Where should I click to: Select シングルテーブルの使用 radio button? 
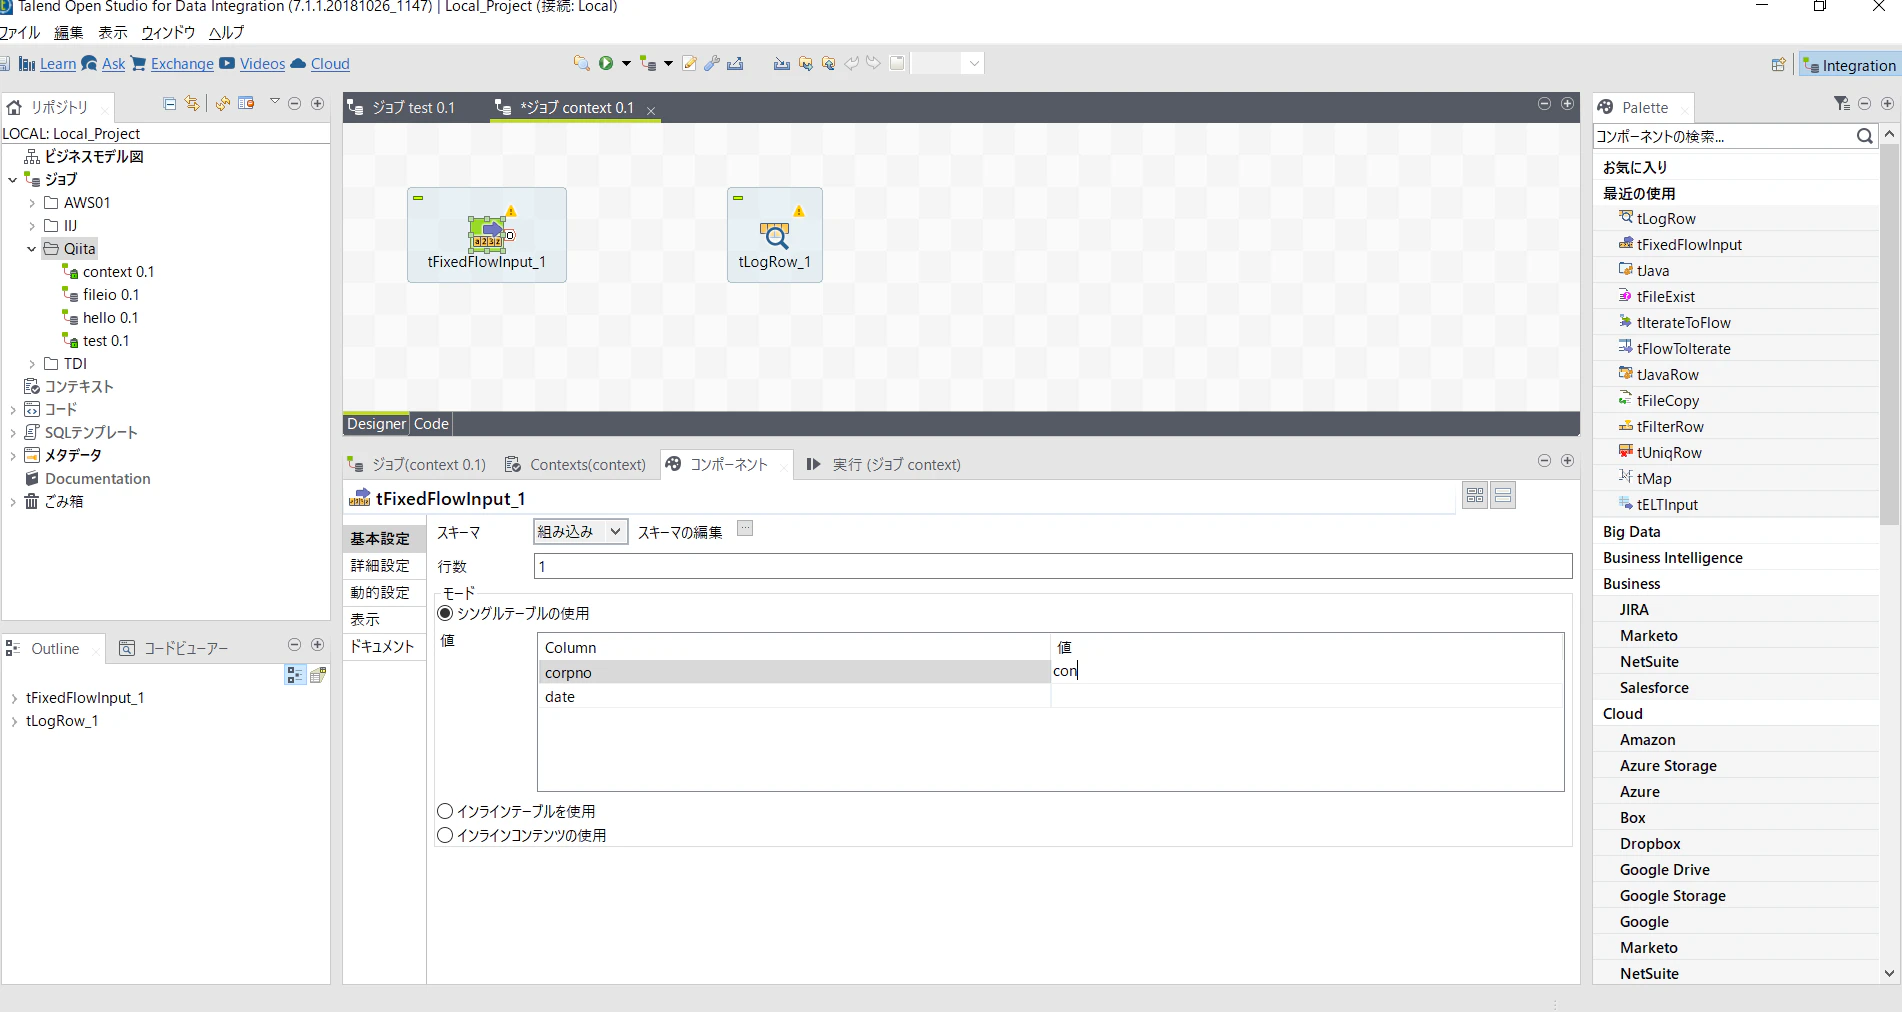point(445,613)
